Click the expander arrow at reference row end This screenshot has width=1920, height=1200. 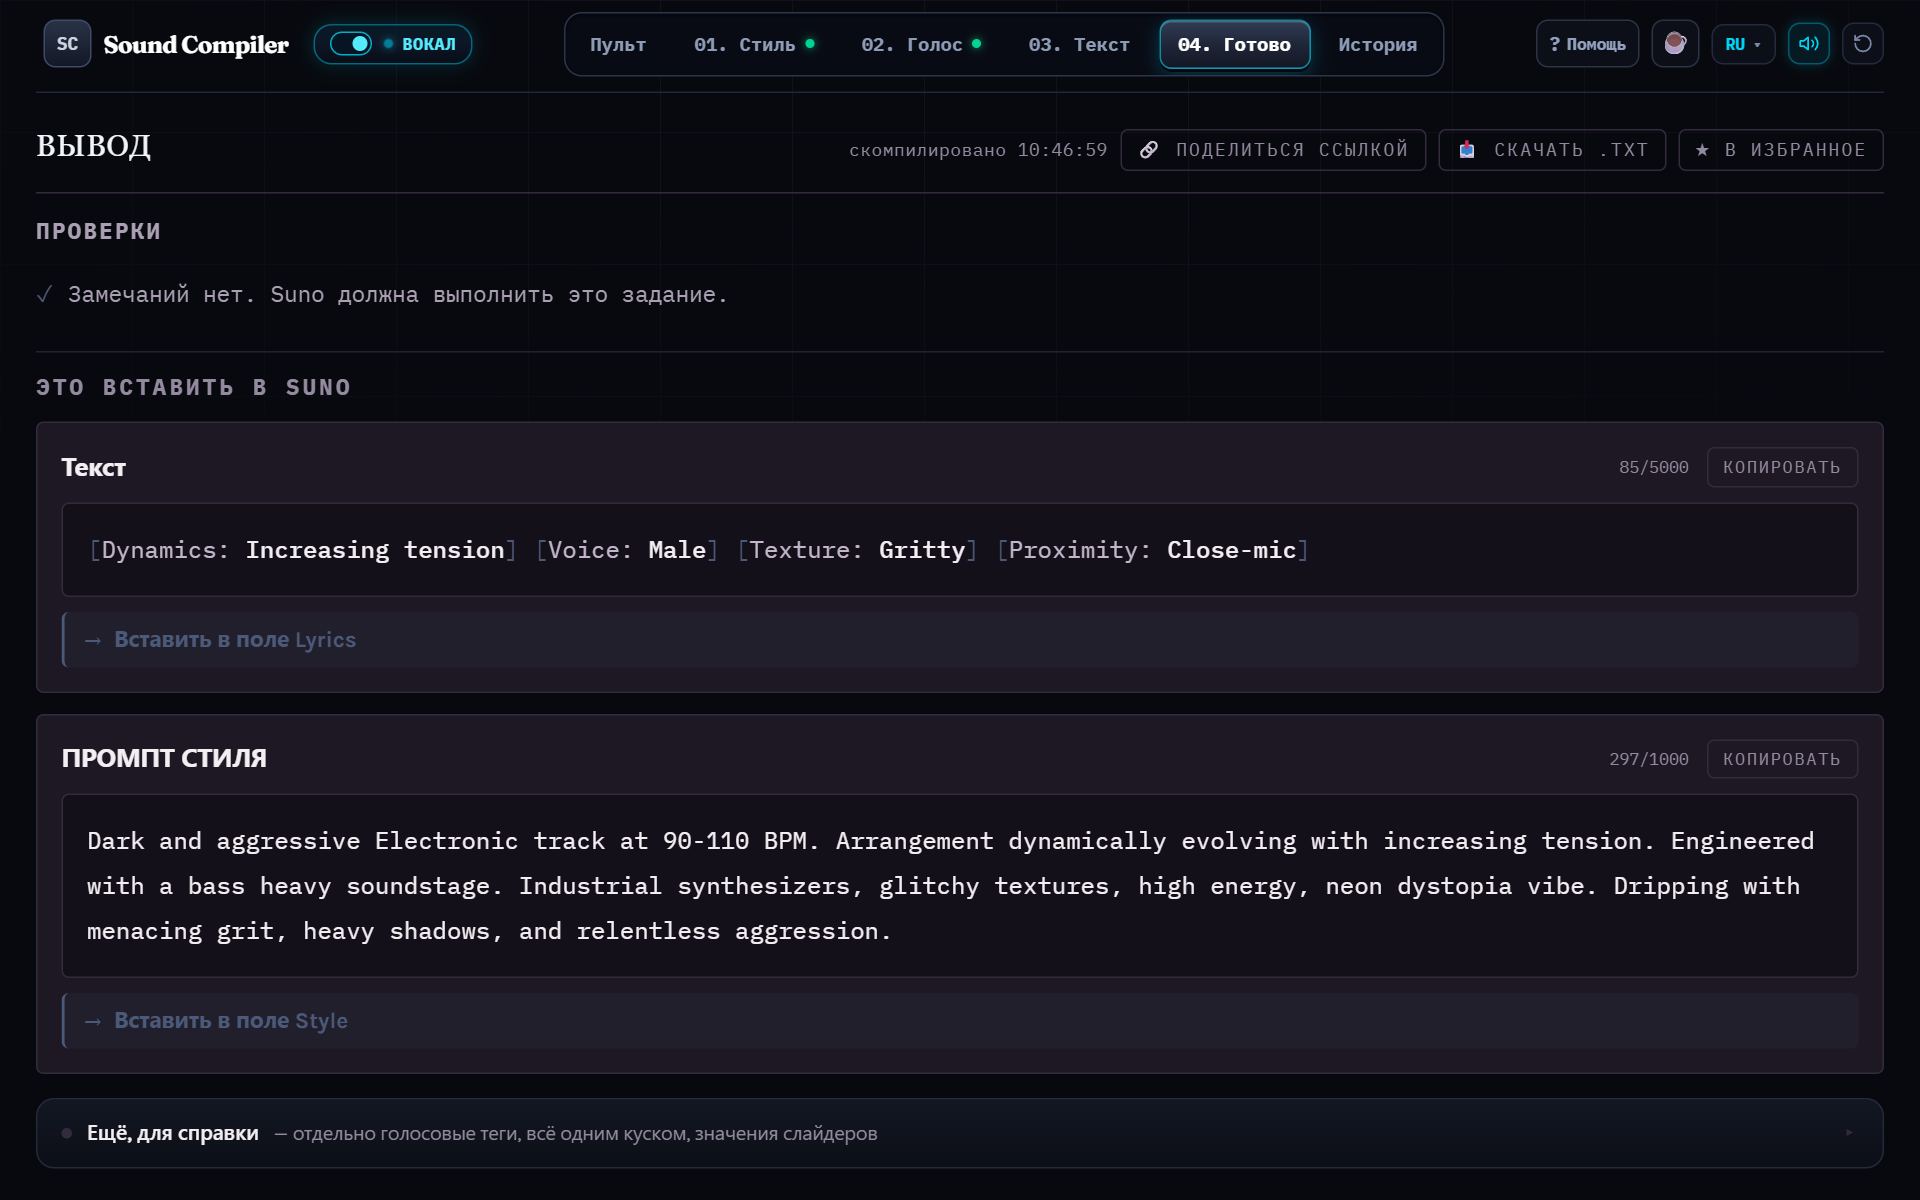pos(1849,1133)
